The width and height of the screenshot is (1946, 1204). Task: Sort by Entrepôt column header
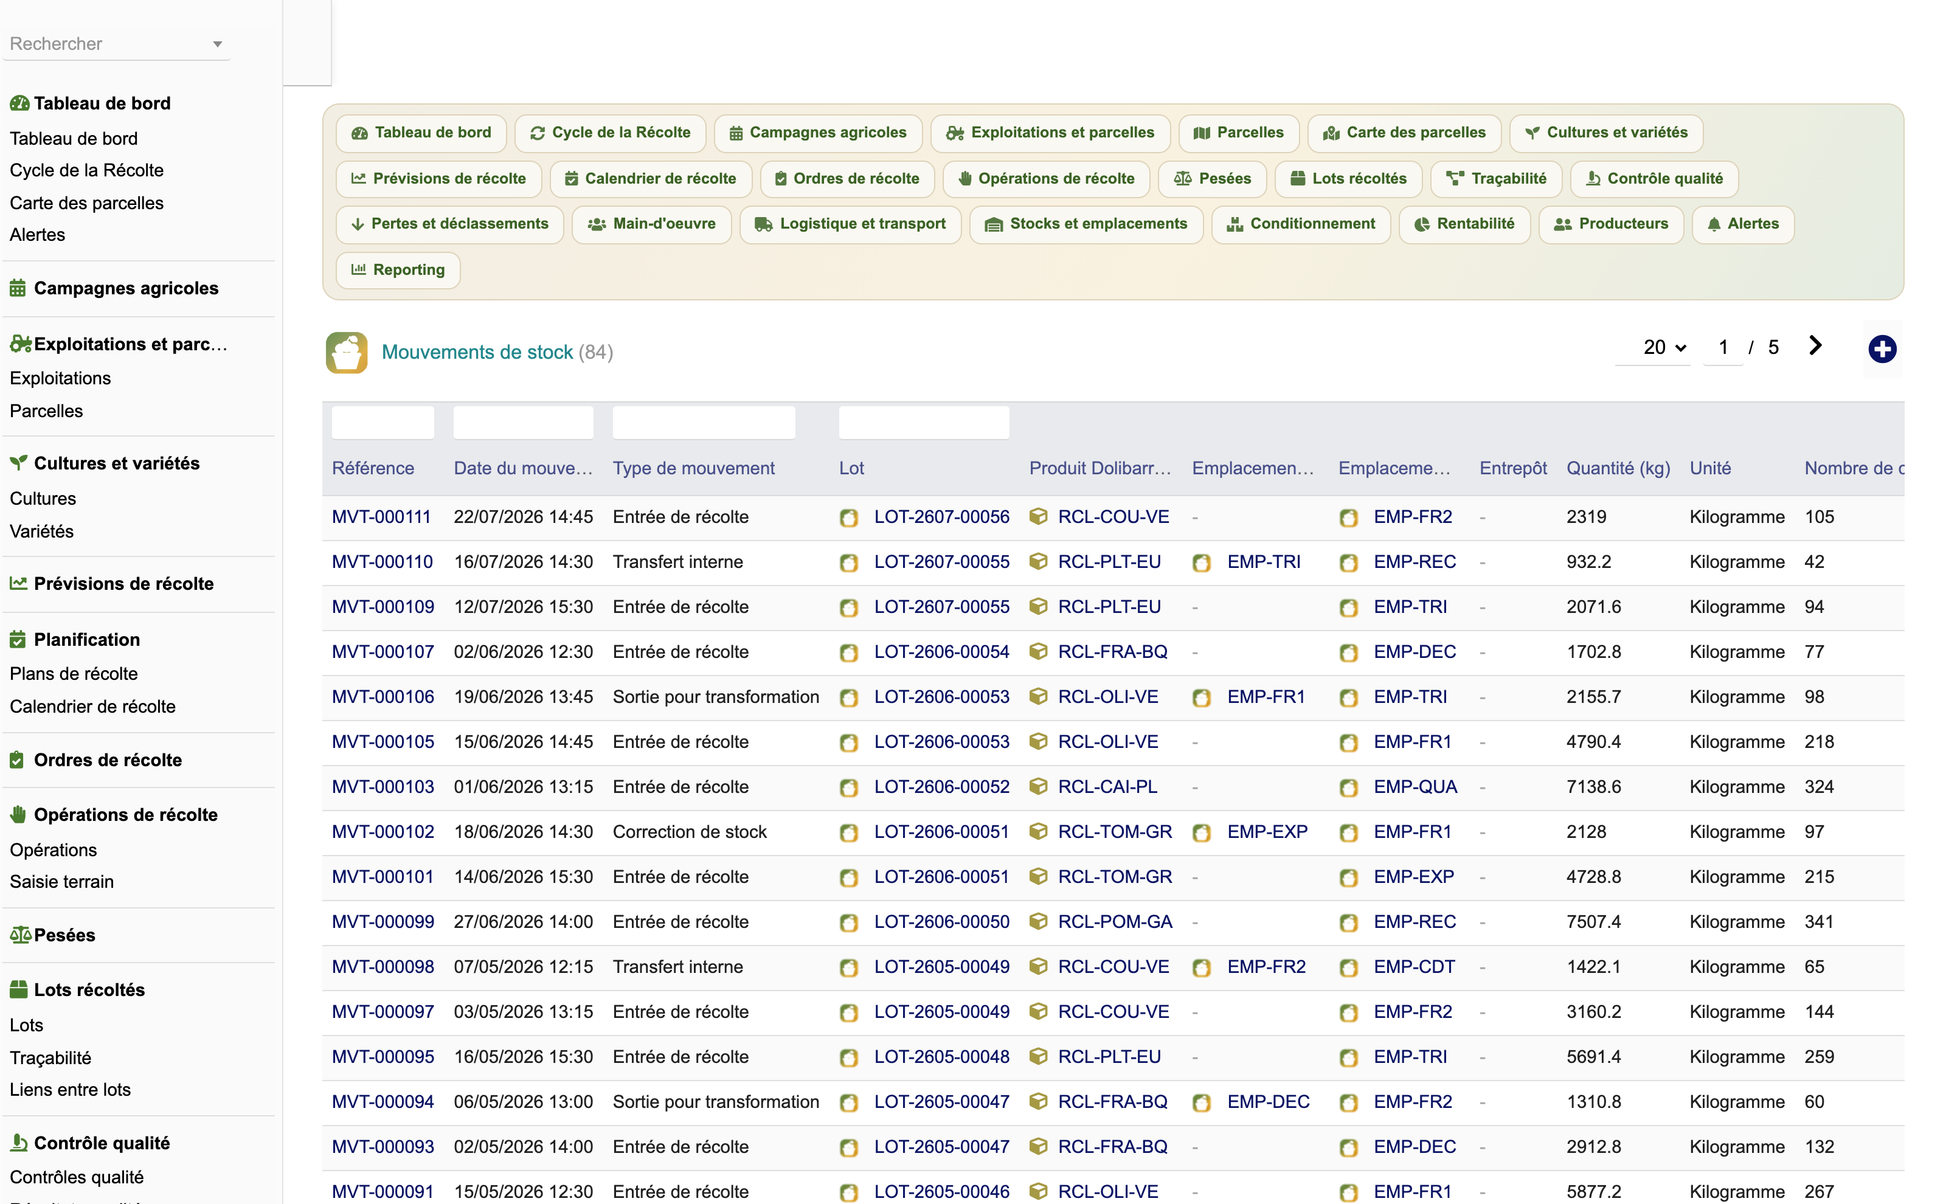pyautogui.click(x=1513, y=468)
